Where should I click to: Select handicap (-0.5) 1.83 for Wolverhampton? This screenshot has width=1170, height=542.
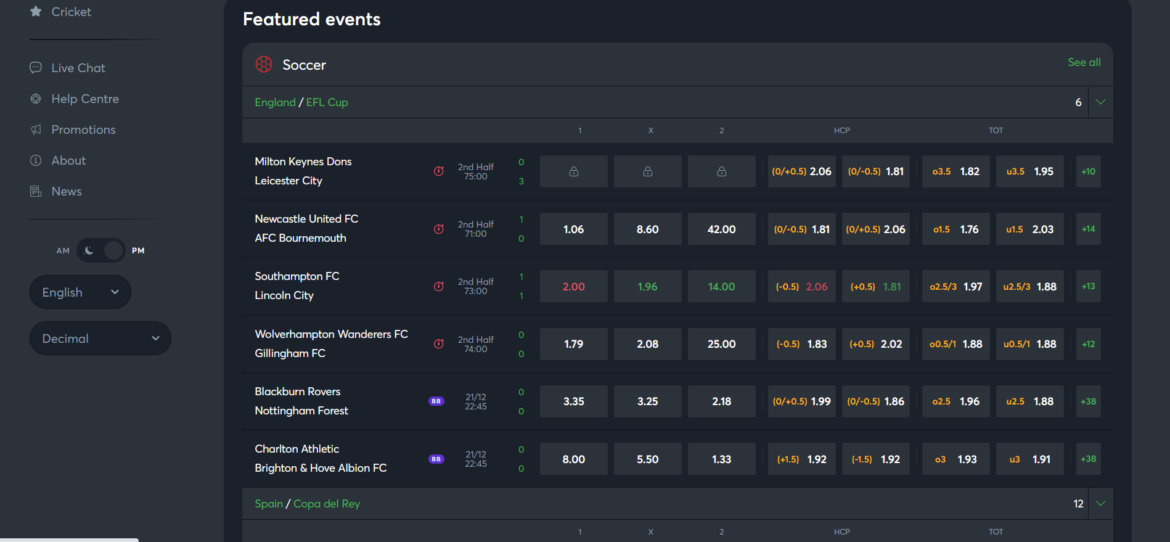pos(802,344)
